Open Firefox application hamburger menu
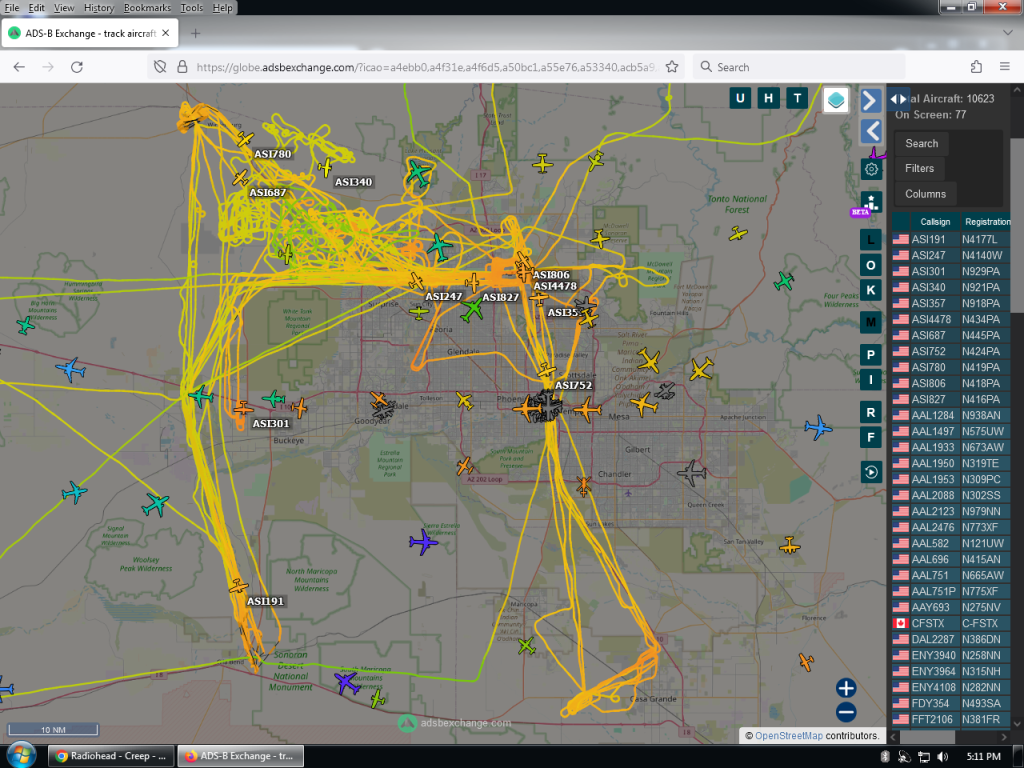Viewport: 1024px width, 768px height. pos(1004,67)
